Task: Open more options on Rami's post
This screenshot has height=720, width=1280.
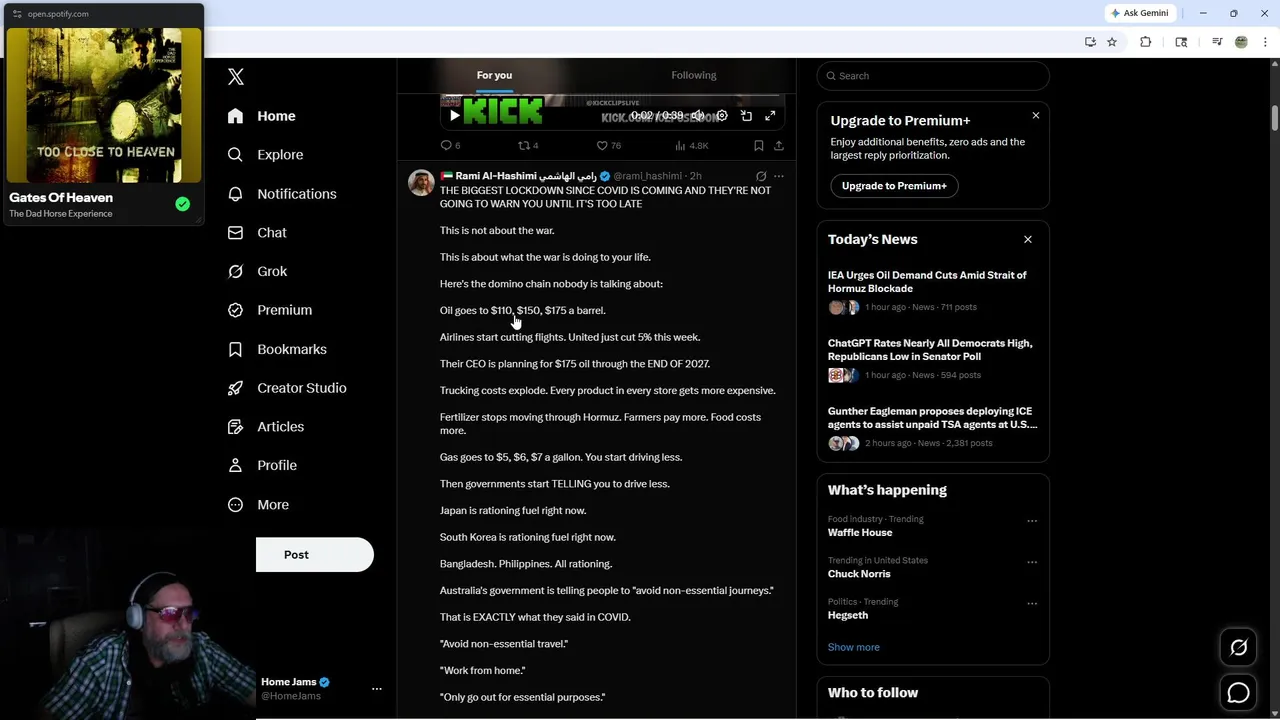Action: (779, 176)
